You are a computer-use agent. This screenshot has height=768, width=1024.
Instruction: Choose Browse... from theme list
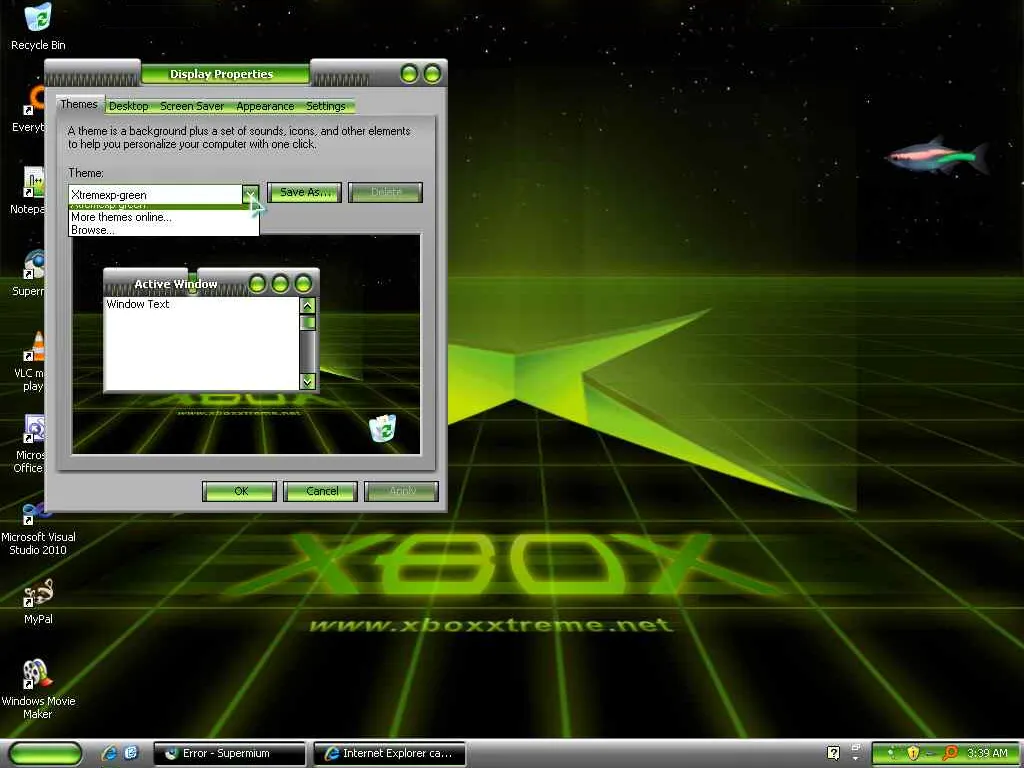pyautogui.click(x=164, y=230)
